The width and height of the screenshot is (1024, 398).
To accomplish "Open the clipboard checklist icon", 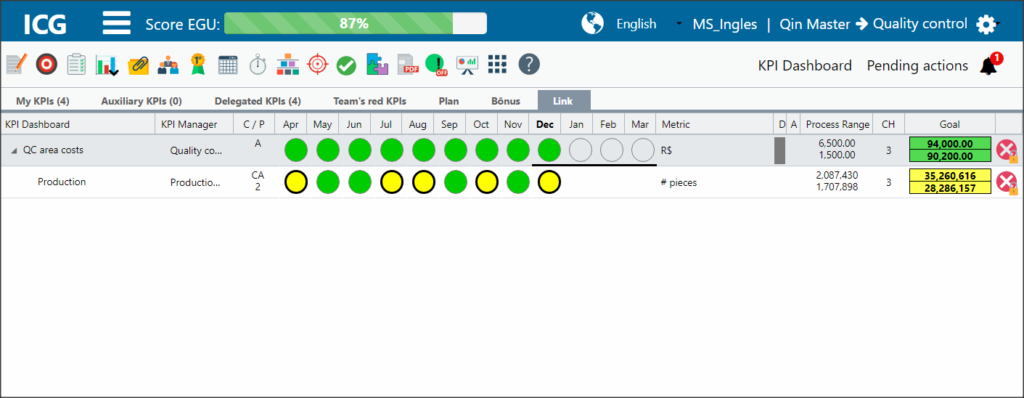I will click(76, 64).
